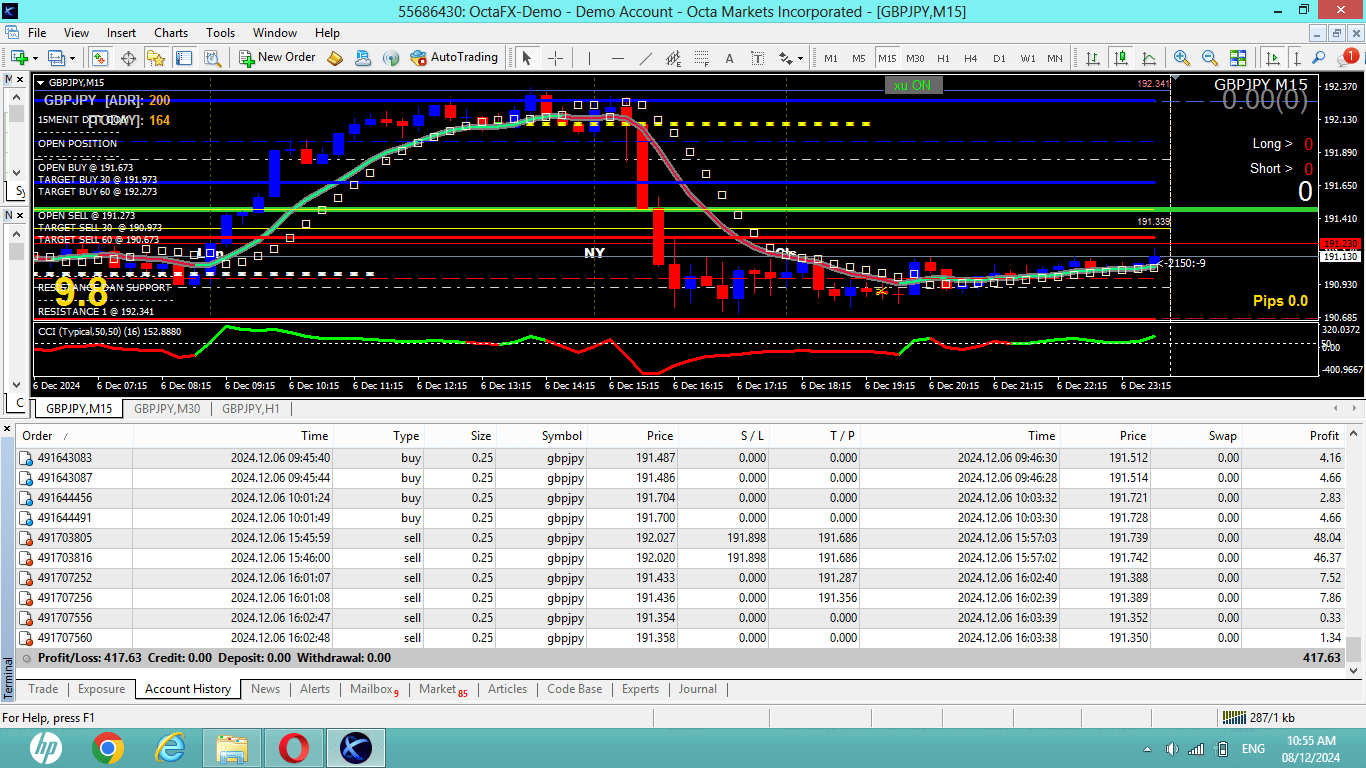Open the Virtual Hosting cloud icon
This screenshot has width=1366, height=768.
click(363, 58)
